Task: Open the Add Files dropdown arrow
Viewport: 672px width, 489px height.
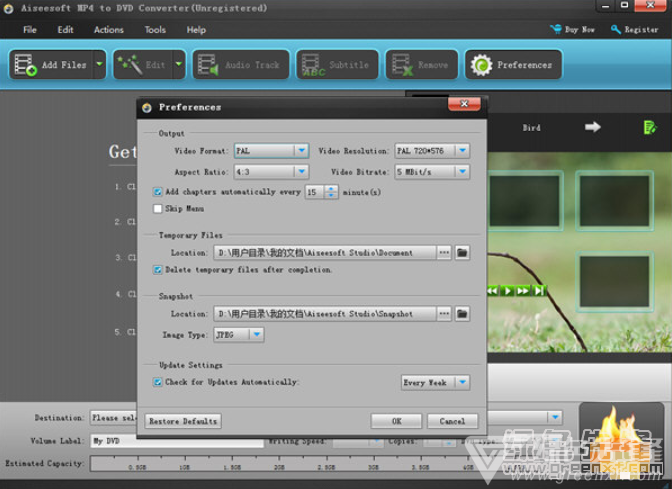Action: pos(99,65)
